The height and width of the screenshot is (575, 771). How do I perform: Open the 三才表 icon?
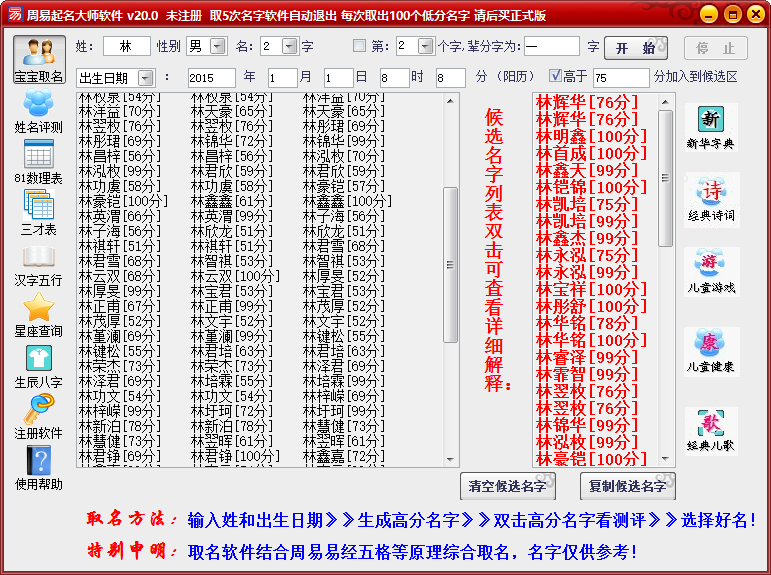(38, 211)
